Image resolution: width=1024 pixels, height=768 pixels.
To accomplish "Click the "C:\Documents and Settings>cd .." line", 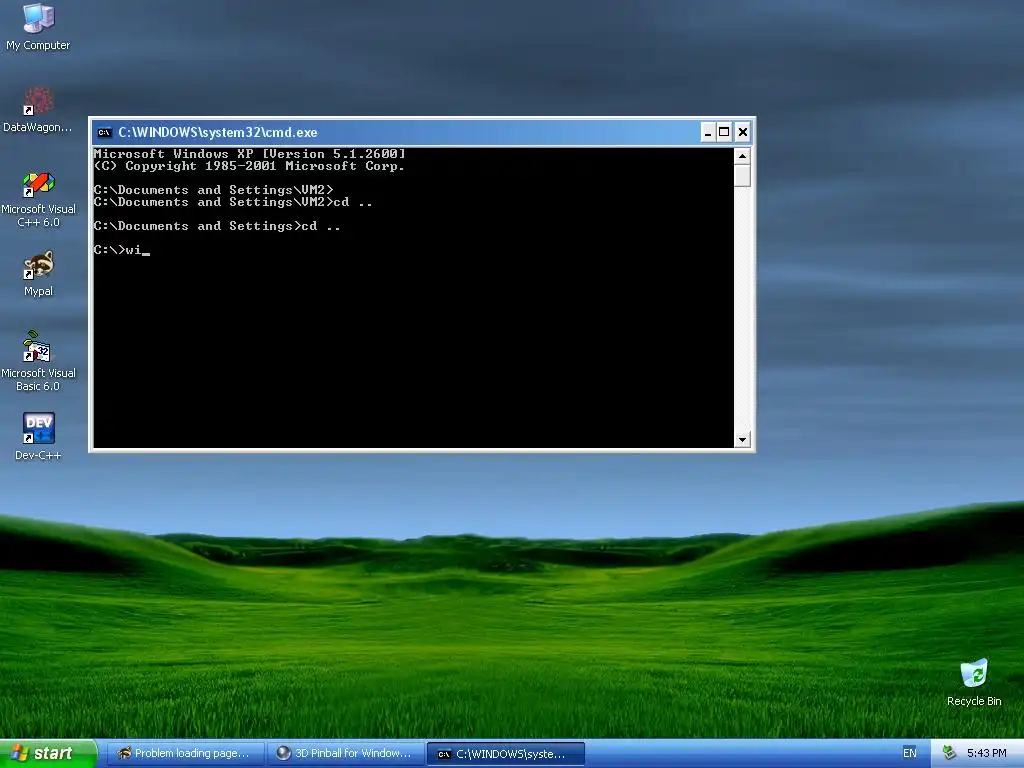I will (x=217, y=226).
